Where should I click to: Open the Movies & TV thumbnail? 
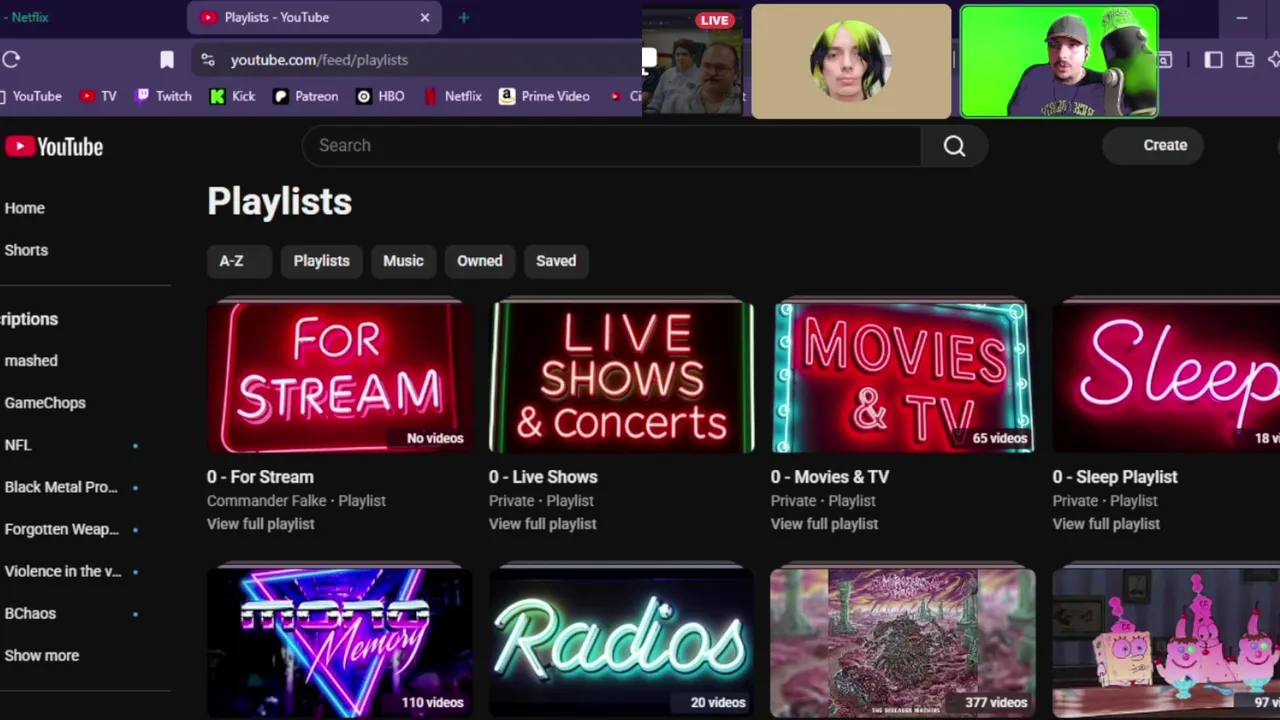pos(903,378)
